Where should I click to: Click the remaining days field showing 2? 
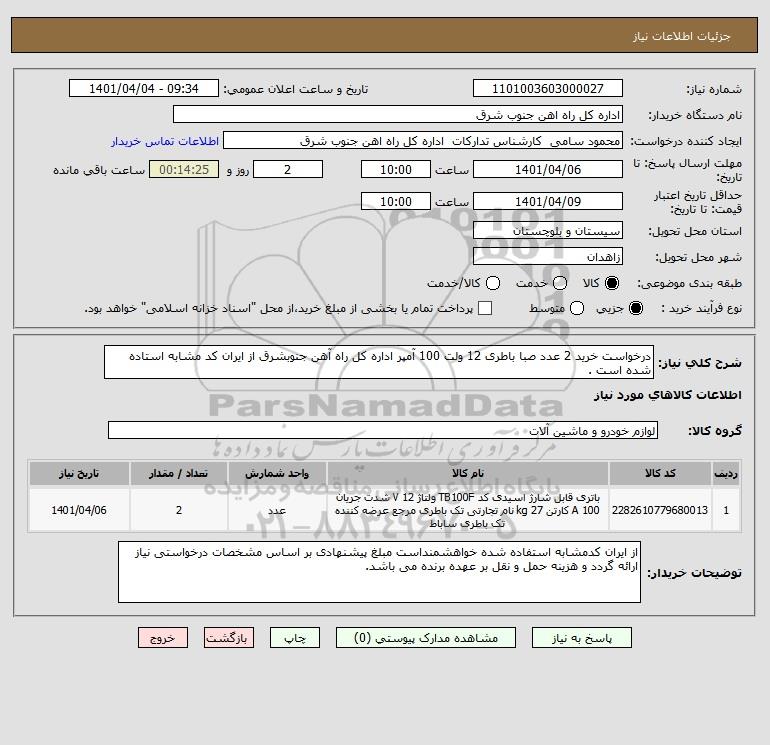click(x=288, y=169)
